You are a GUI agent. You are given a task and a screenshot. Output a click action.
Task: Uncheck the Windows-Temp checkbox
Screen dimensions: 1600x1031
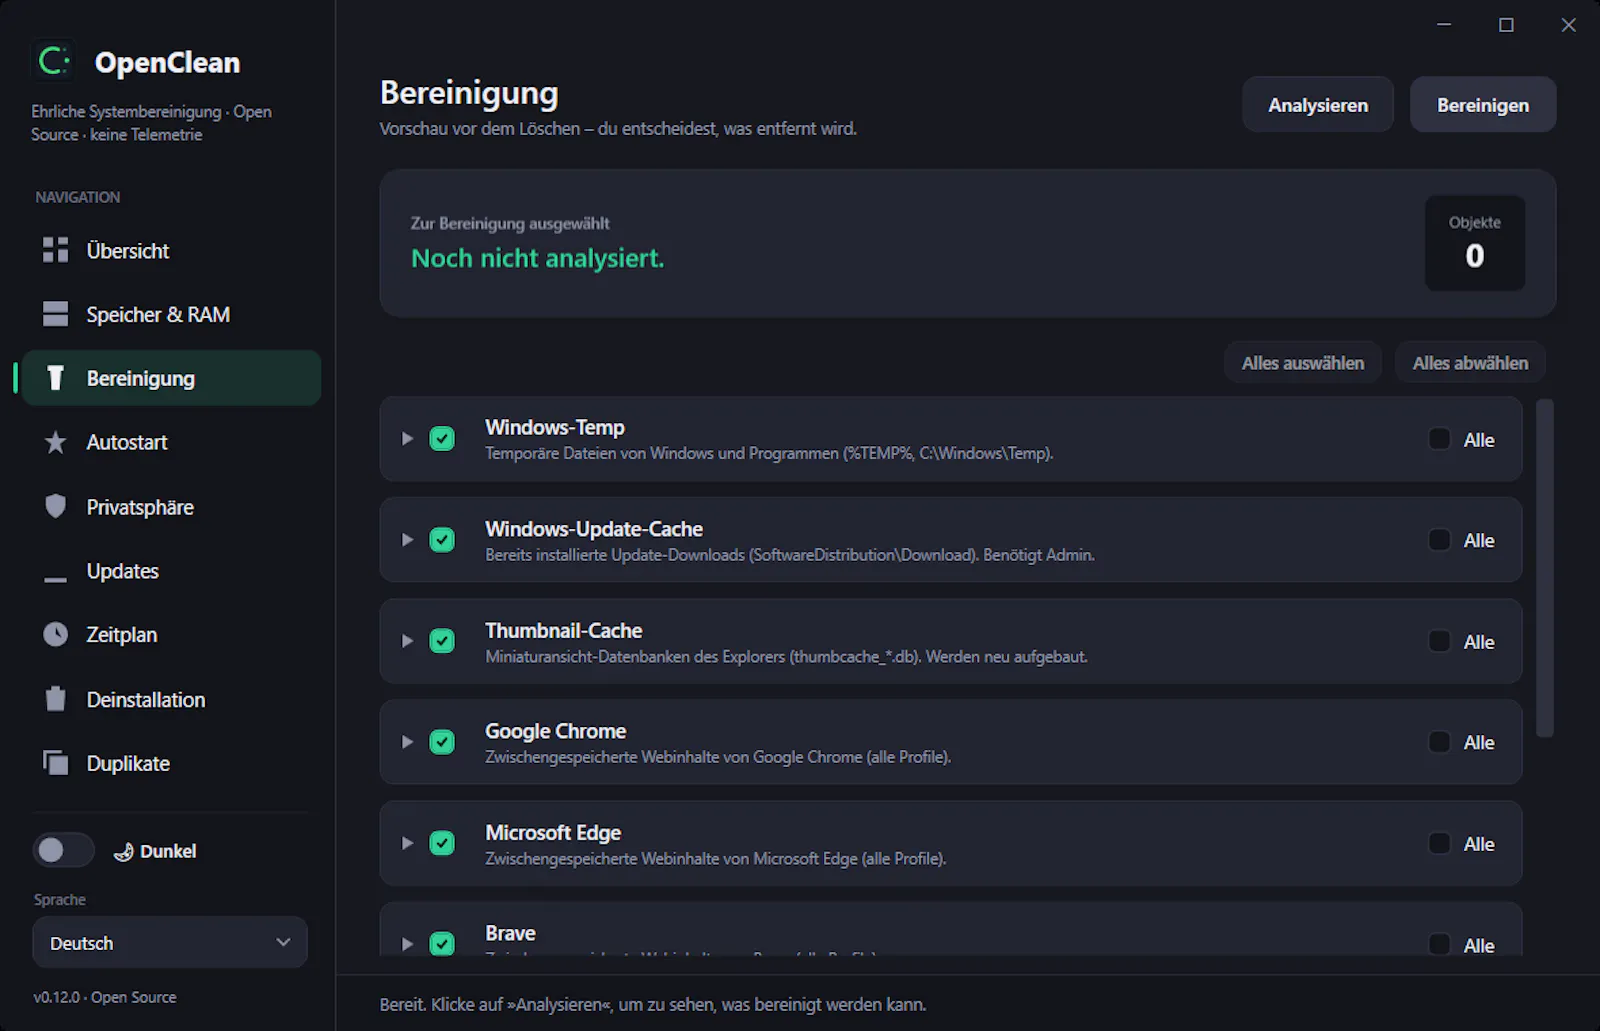click(442, 438)
